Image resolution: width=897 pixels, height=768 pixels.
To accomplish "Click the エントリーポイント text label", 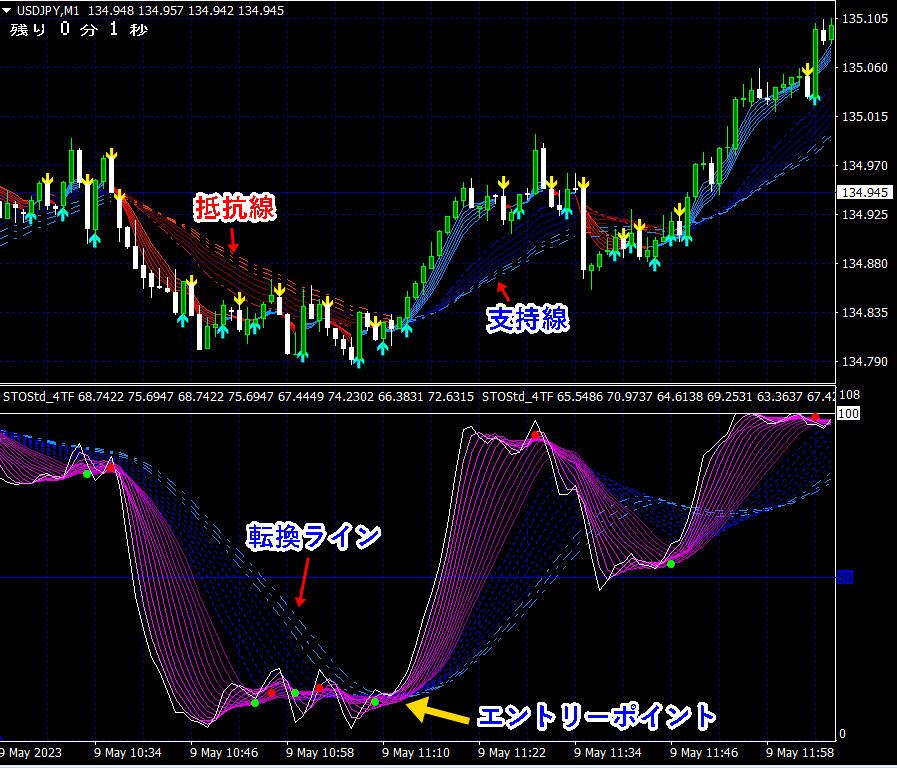I will [x=597, y=716].
